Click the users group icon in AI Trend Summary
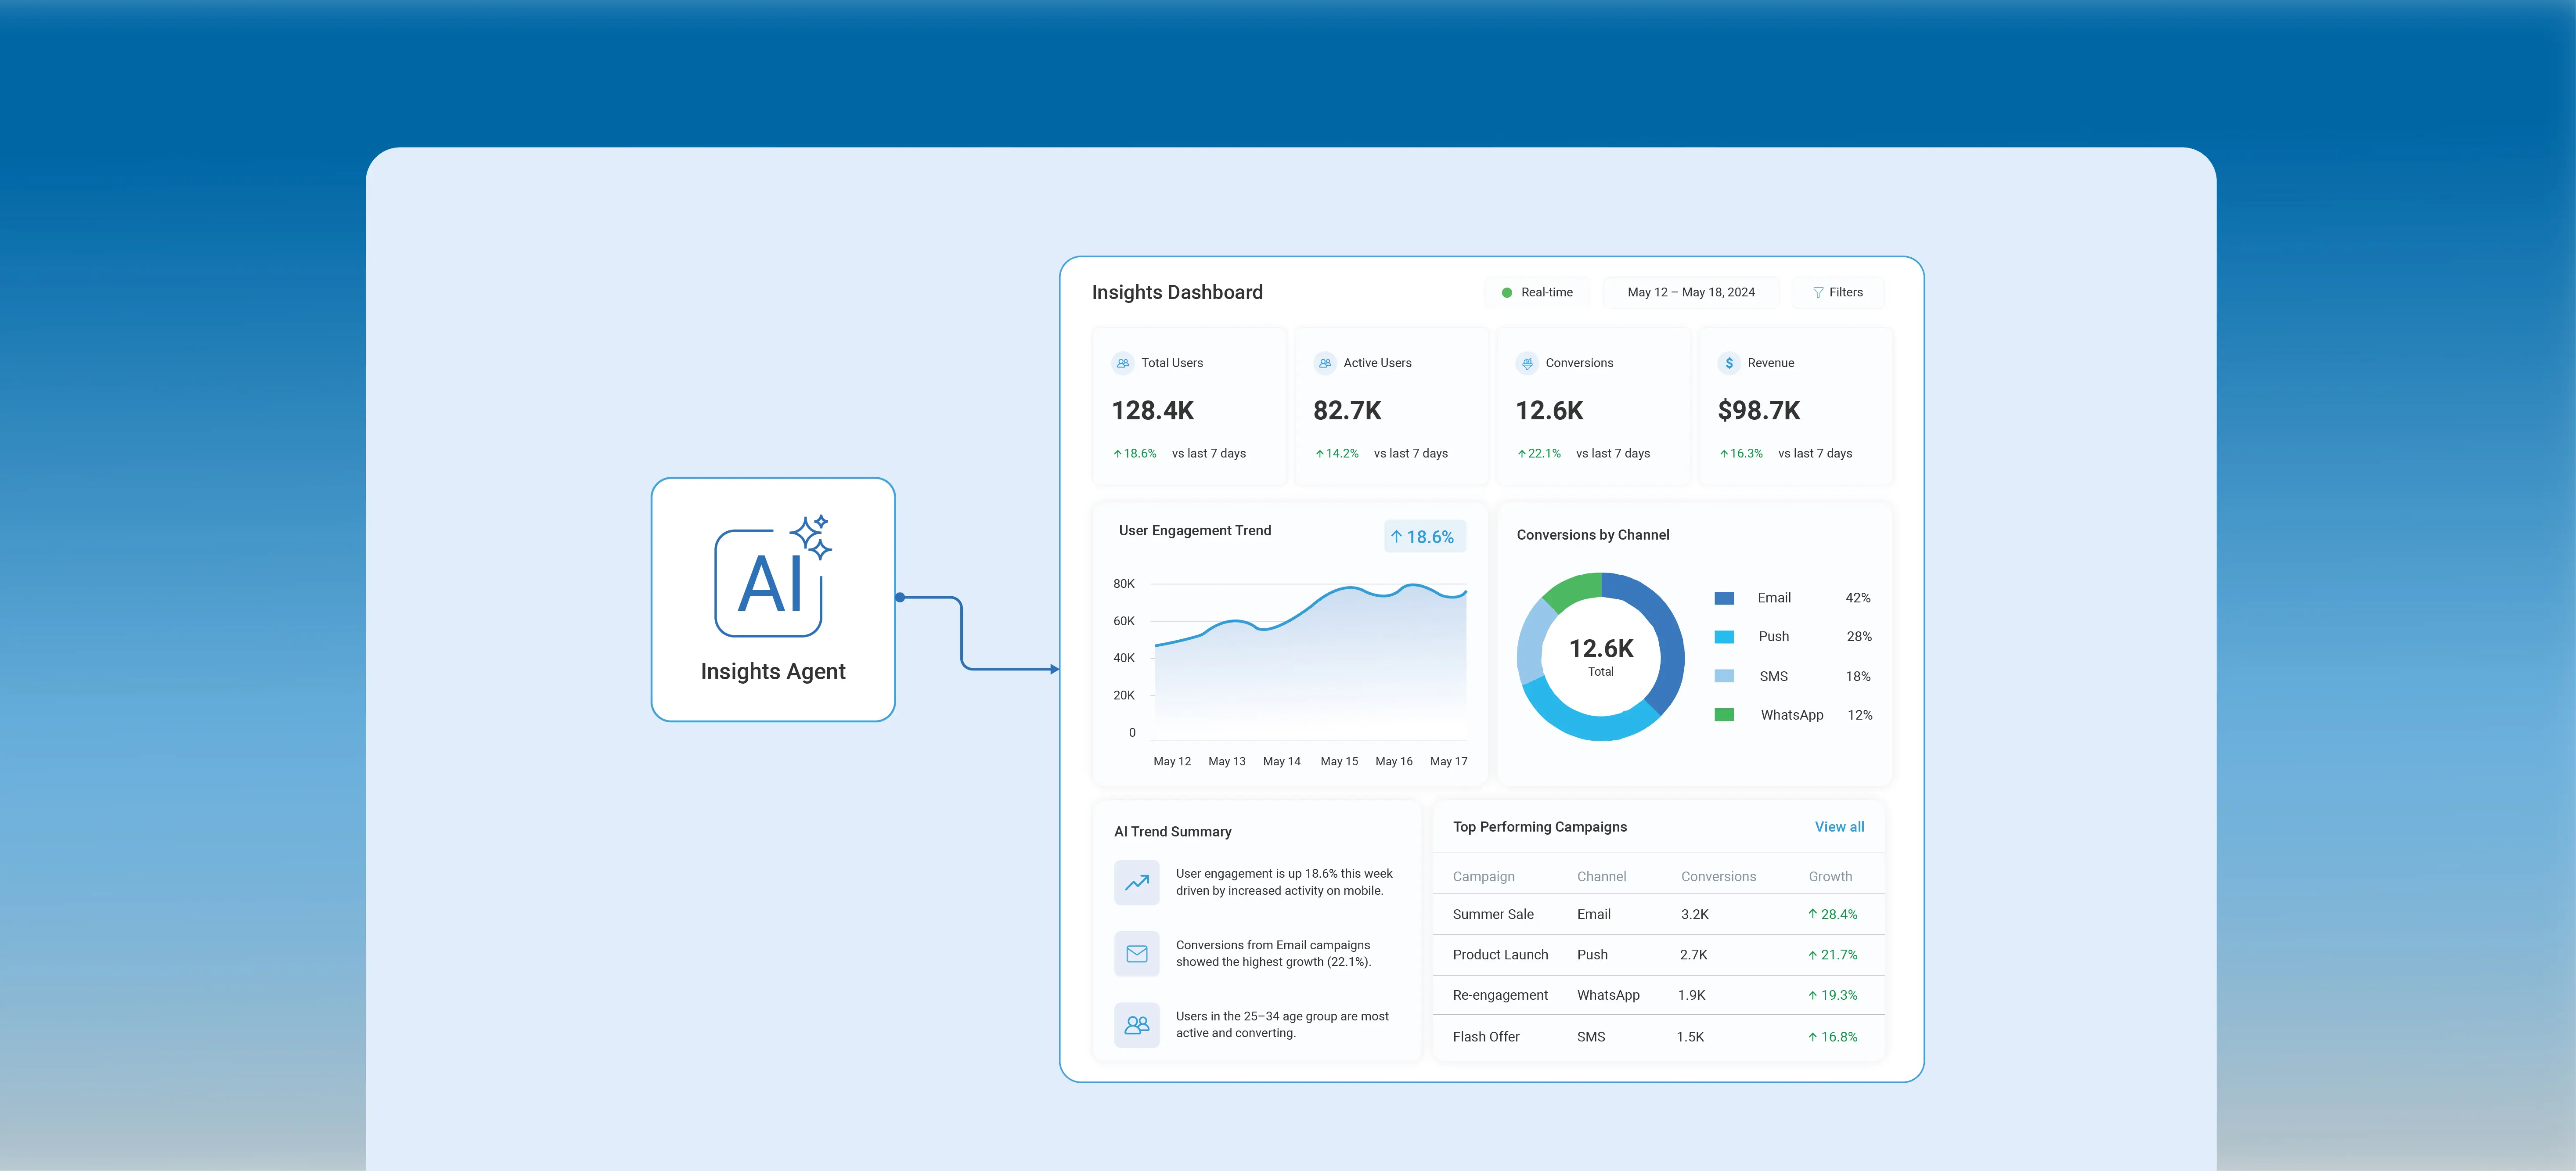The image size is (2576, 1171). tap(1137, 1025)
